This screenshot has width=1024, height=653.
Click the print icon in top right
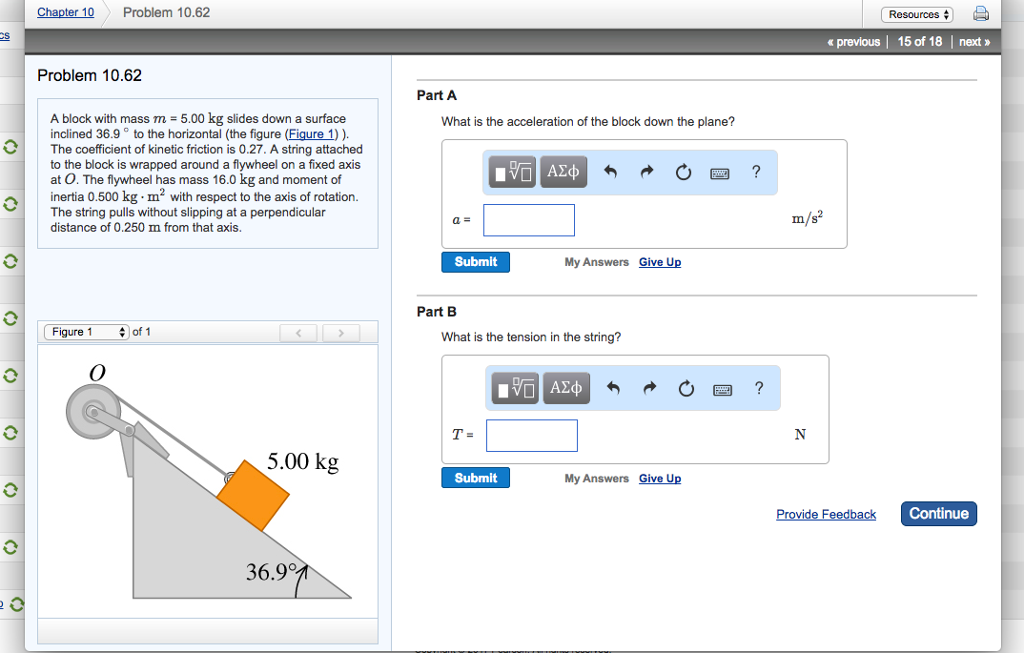pyautogui.click(x=980, y=14)
